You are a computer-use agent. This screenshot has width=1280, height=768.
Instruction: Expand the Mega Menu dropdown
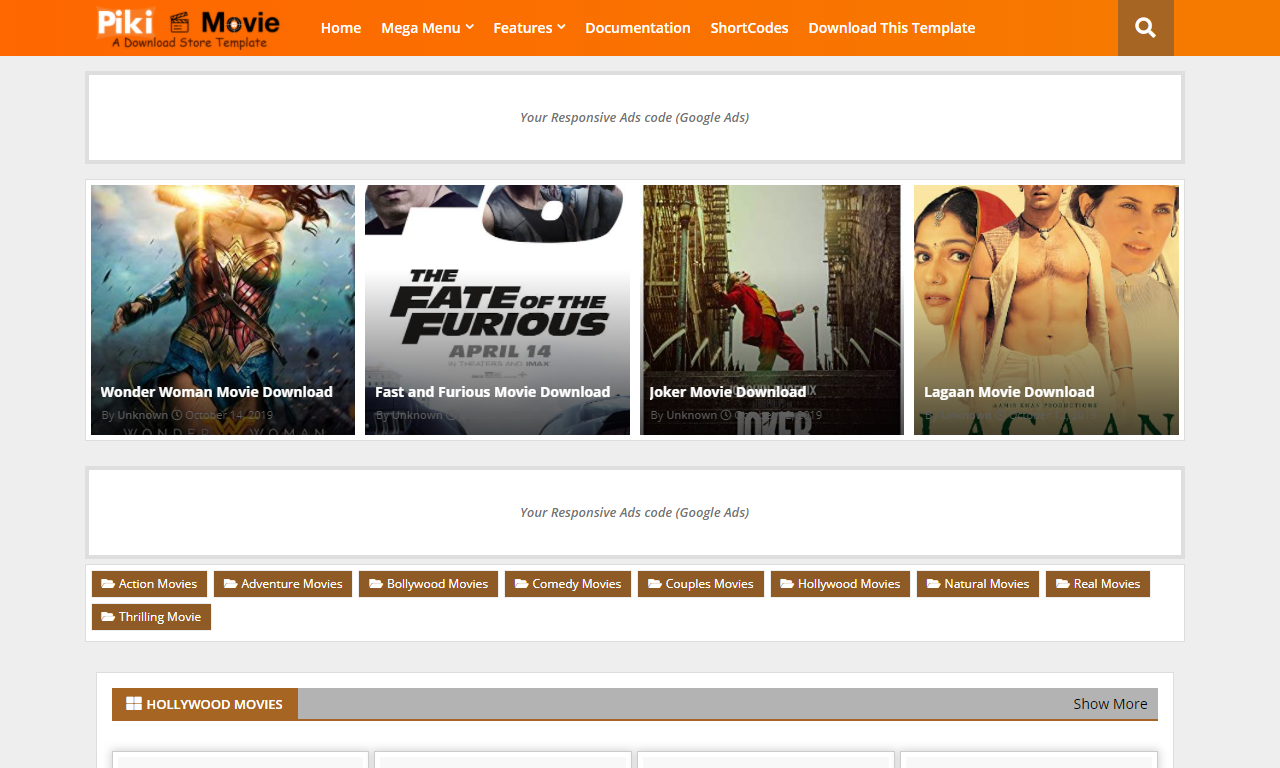427,28
